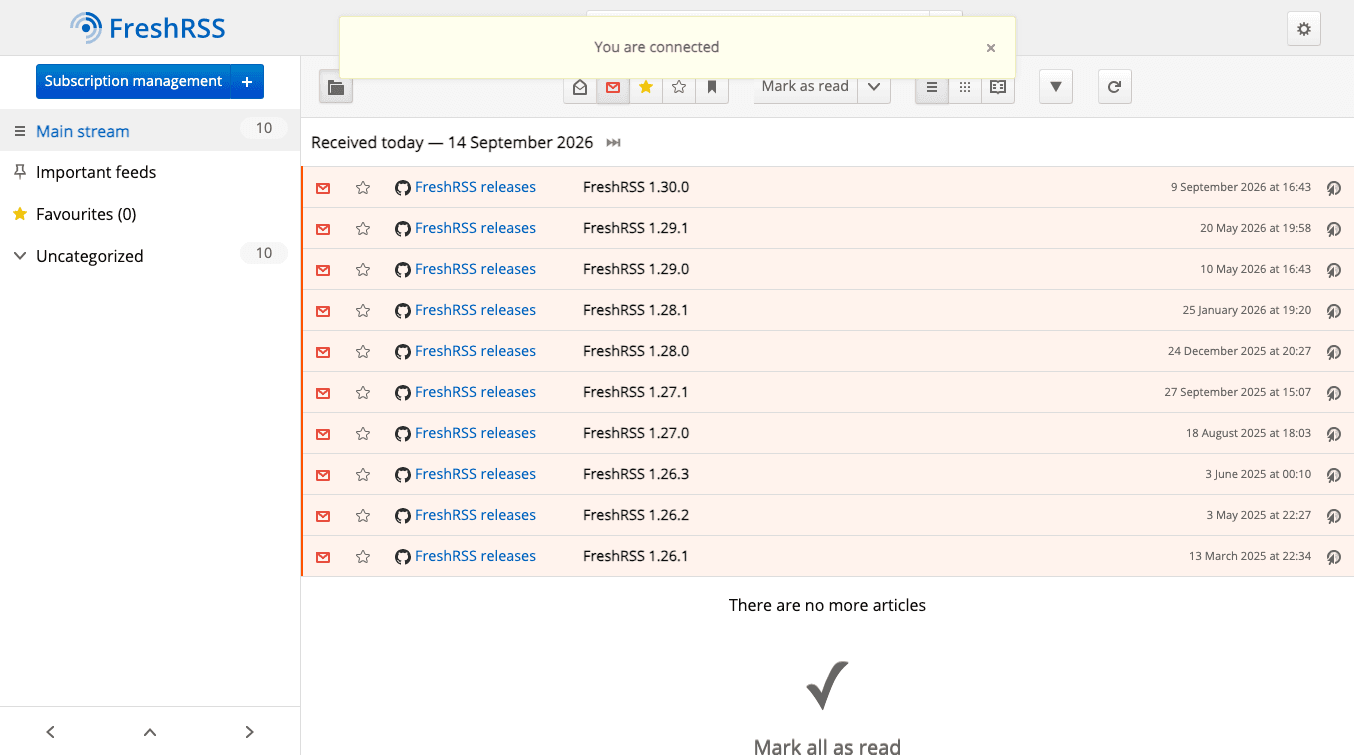Click the big Mark all as read checkmark

tap(827, 686)
